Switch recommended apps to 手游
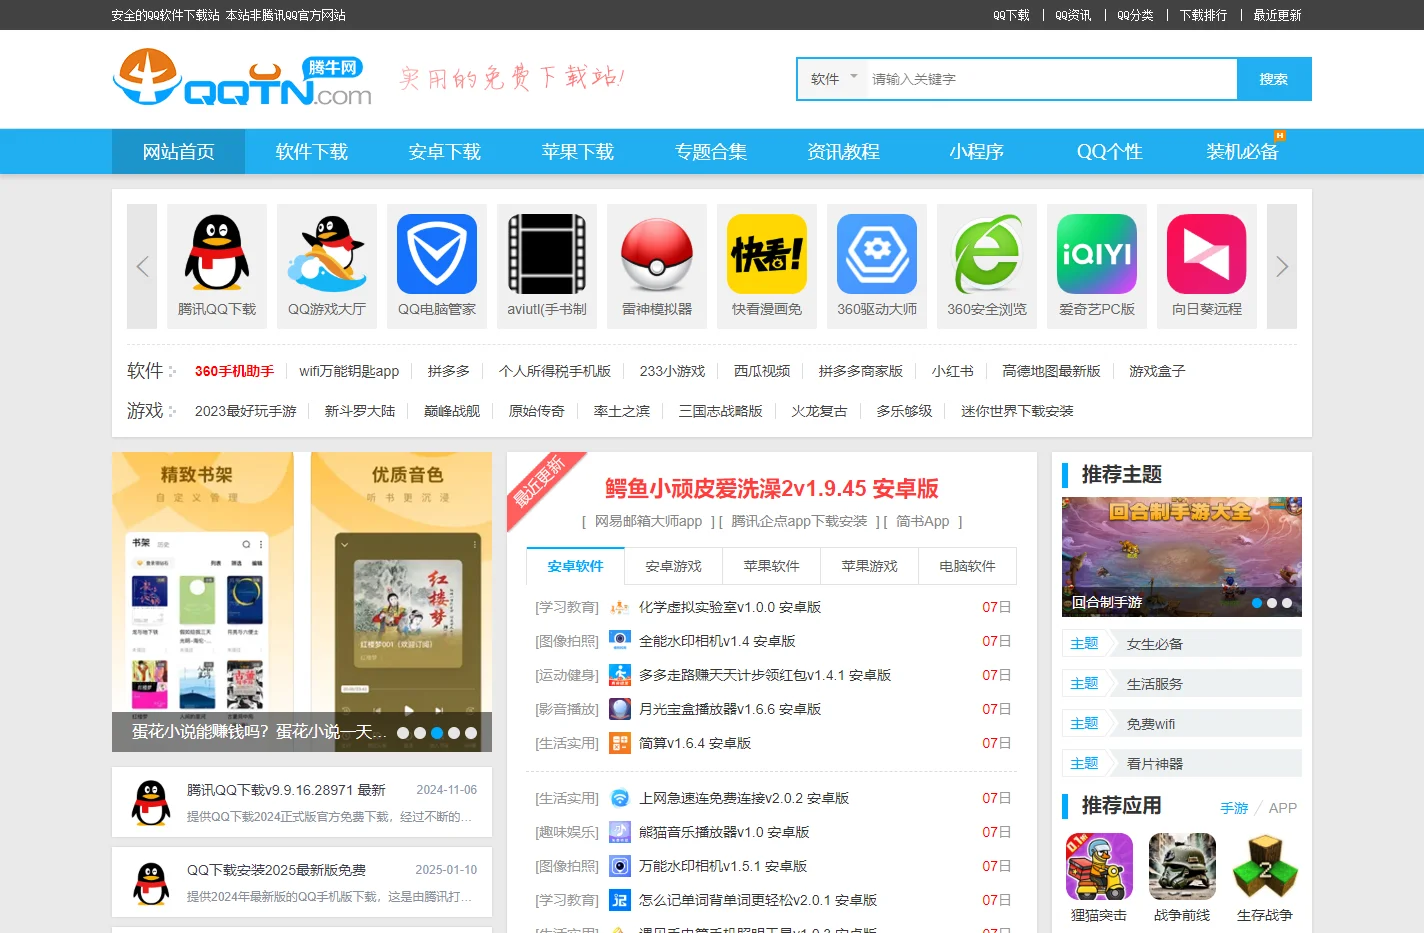 1234,808
